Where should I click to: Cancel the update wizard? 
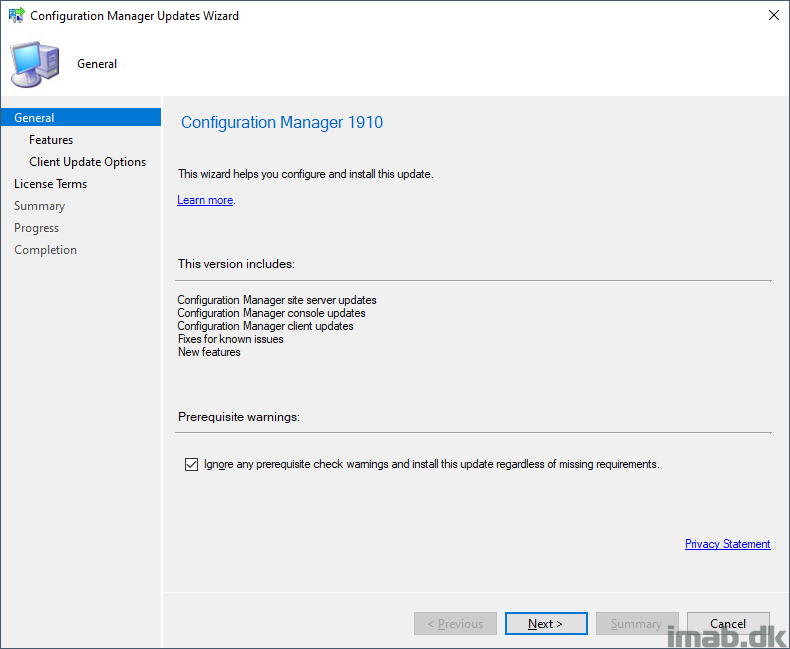(728, 623)
